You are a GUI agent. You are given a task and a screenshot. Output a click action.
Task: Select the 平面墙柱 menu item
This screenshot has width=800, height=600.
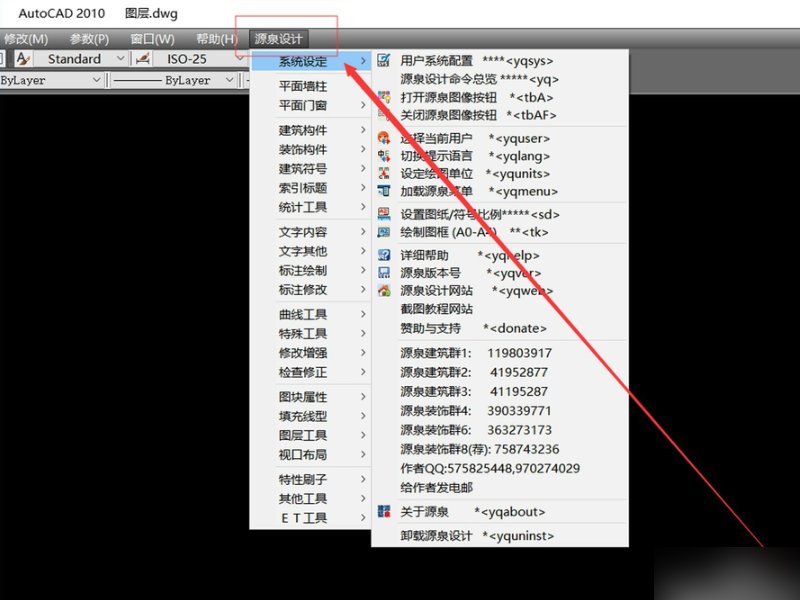(311, 86)
